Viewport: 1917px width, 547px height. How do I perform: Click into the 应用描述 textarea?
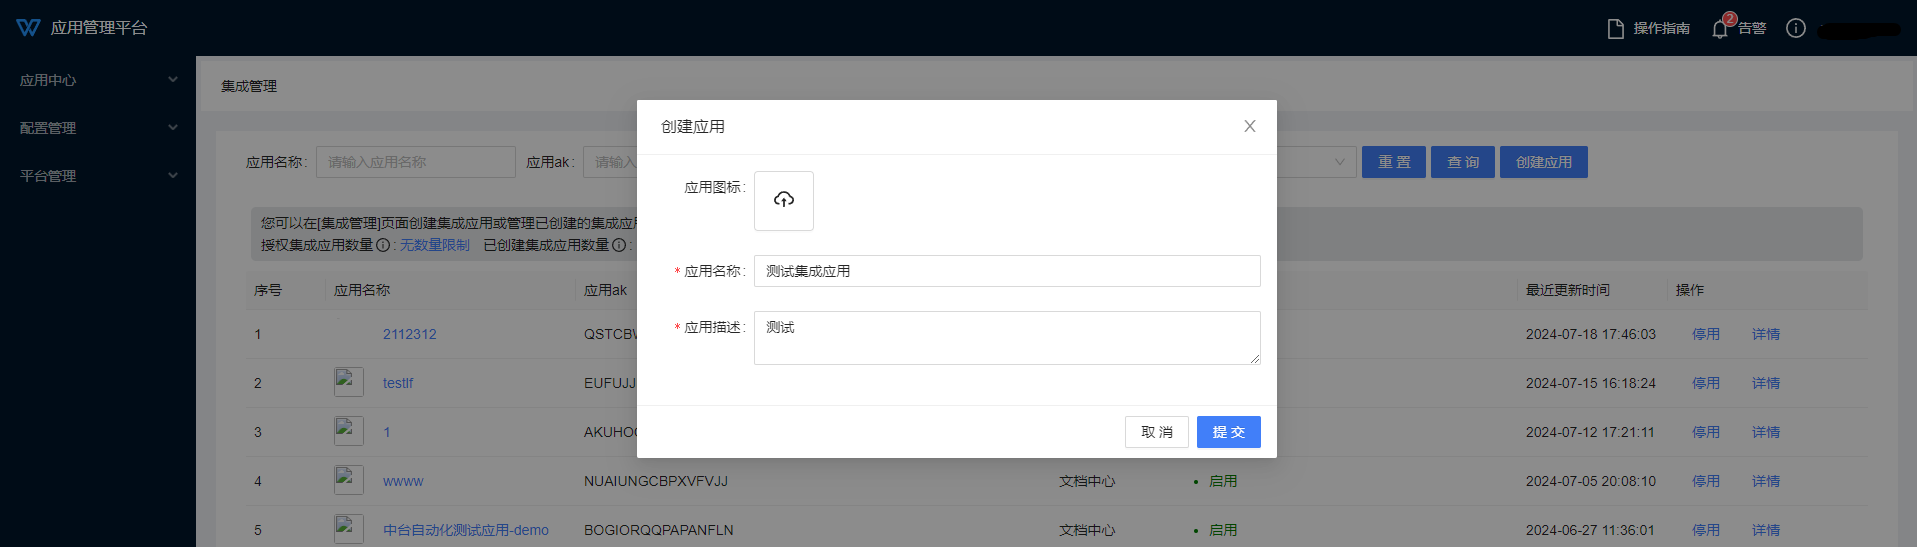(x=1006, y=338)
